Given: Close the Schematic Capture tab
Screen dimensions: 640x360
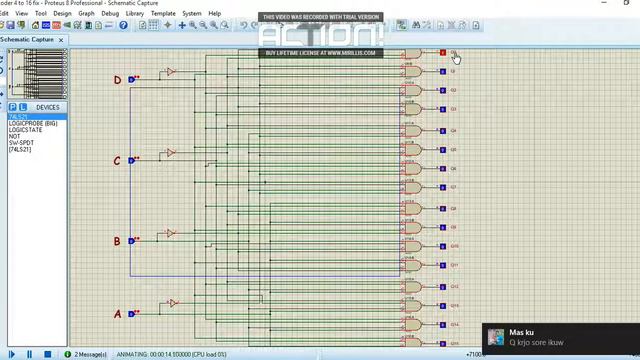Looking at the screenshot, I should [x=61, y=40].
